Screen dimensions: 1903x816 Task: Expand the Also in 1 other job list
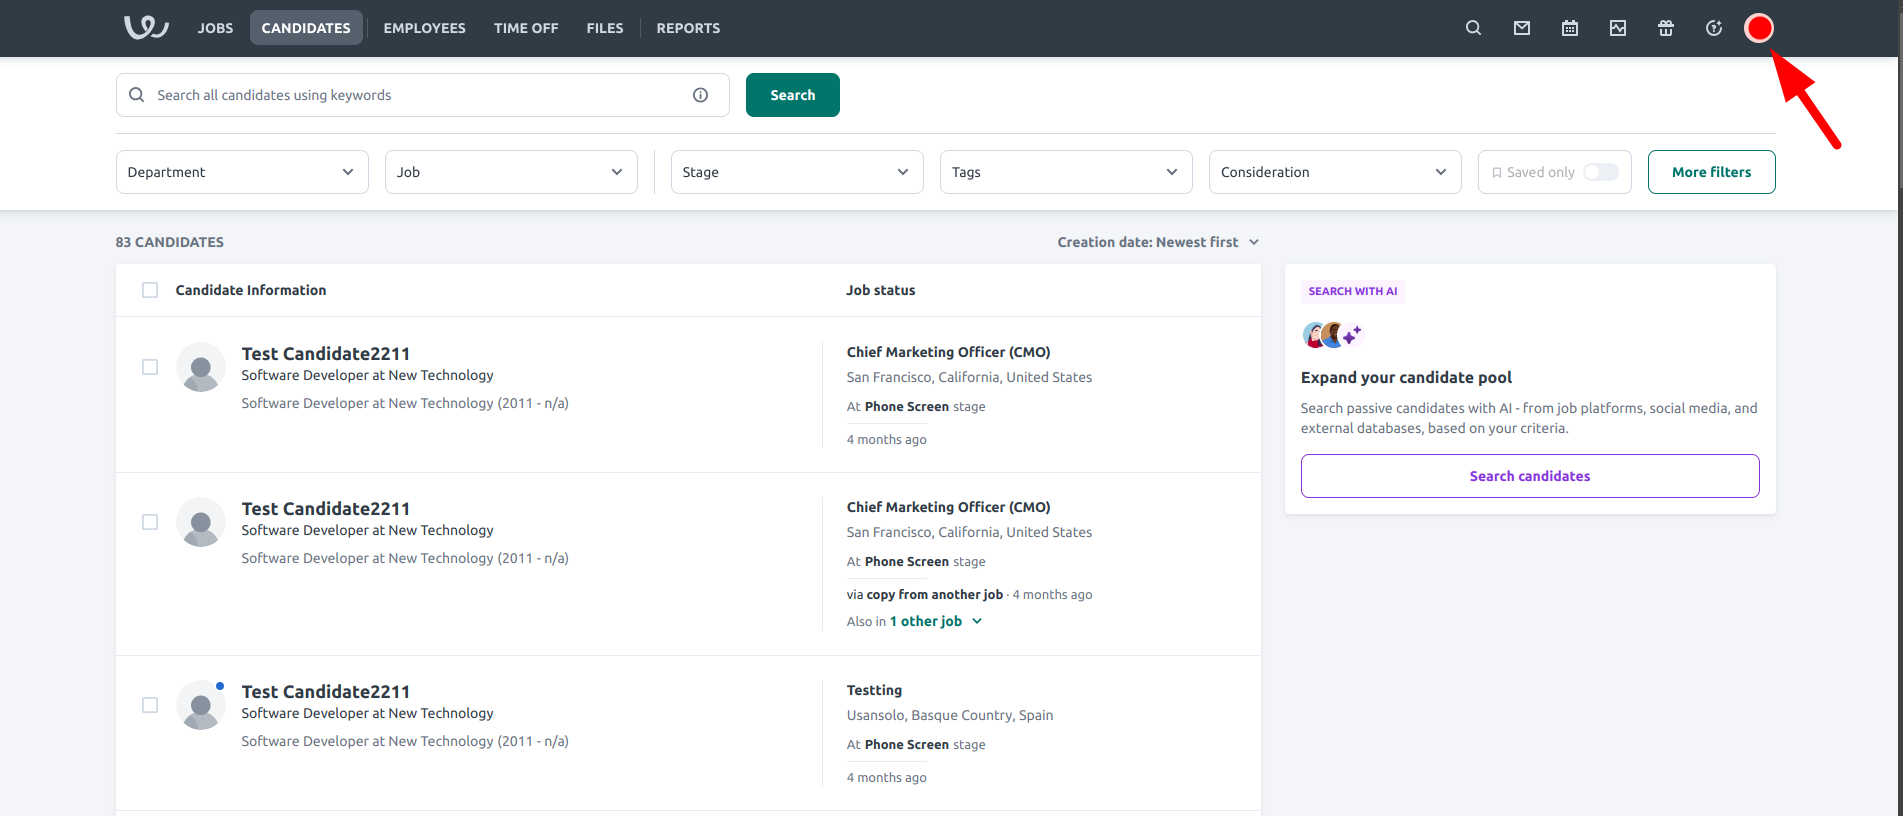[x=936, y=621]
